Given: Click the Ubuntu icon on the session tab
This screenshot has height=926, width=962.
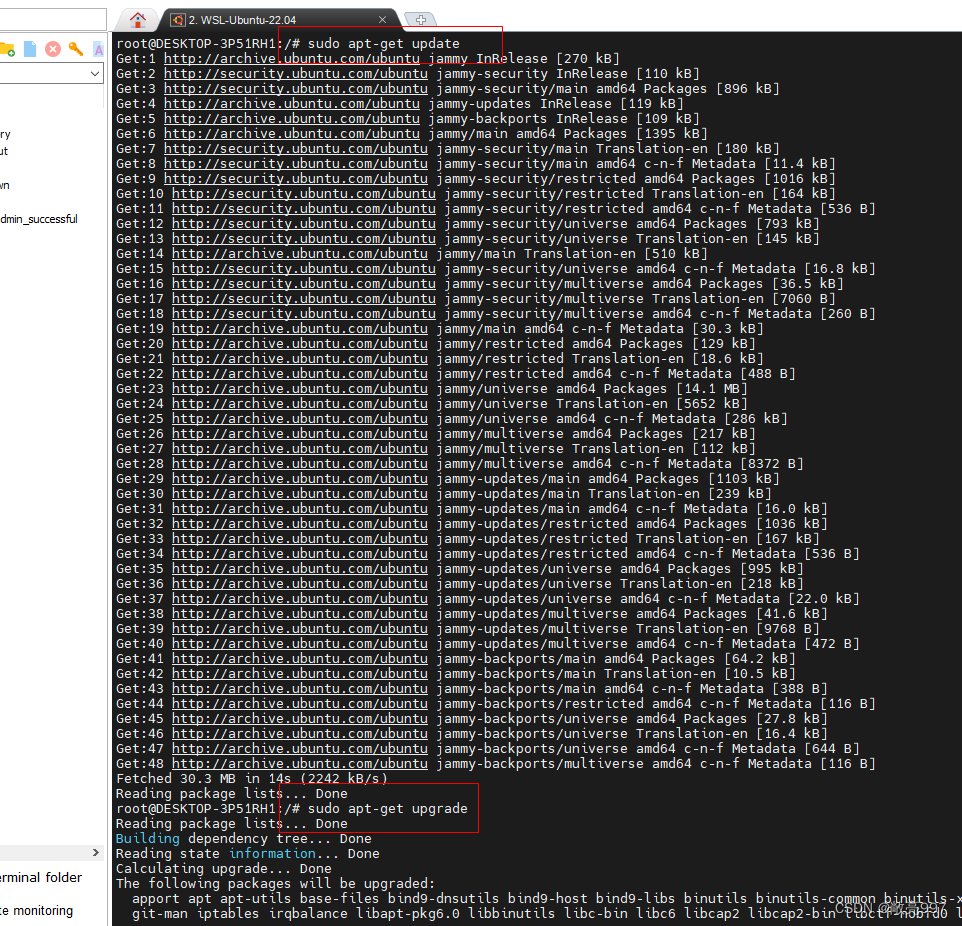Looking at the screenshot, I should [178, 20].
